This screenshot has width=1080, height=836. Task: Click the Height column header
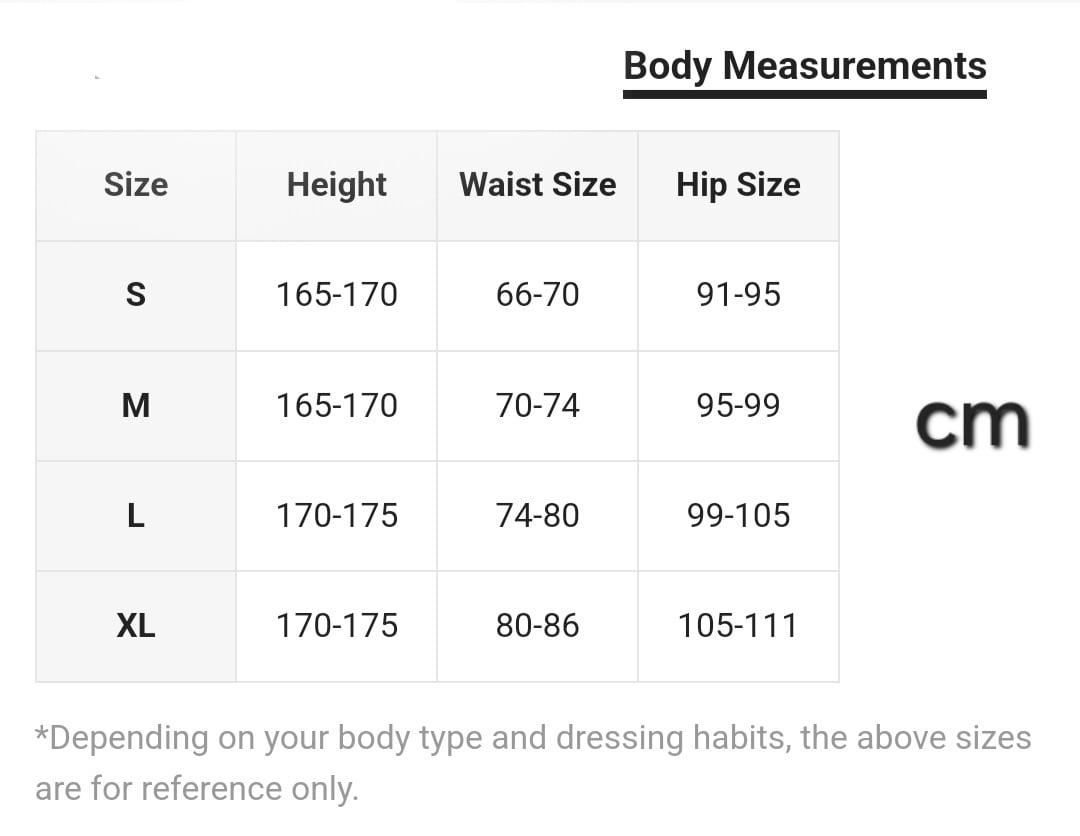(336, 185)
